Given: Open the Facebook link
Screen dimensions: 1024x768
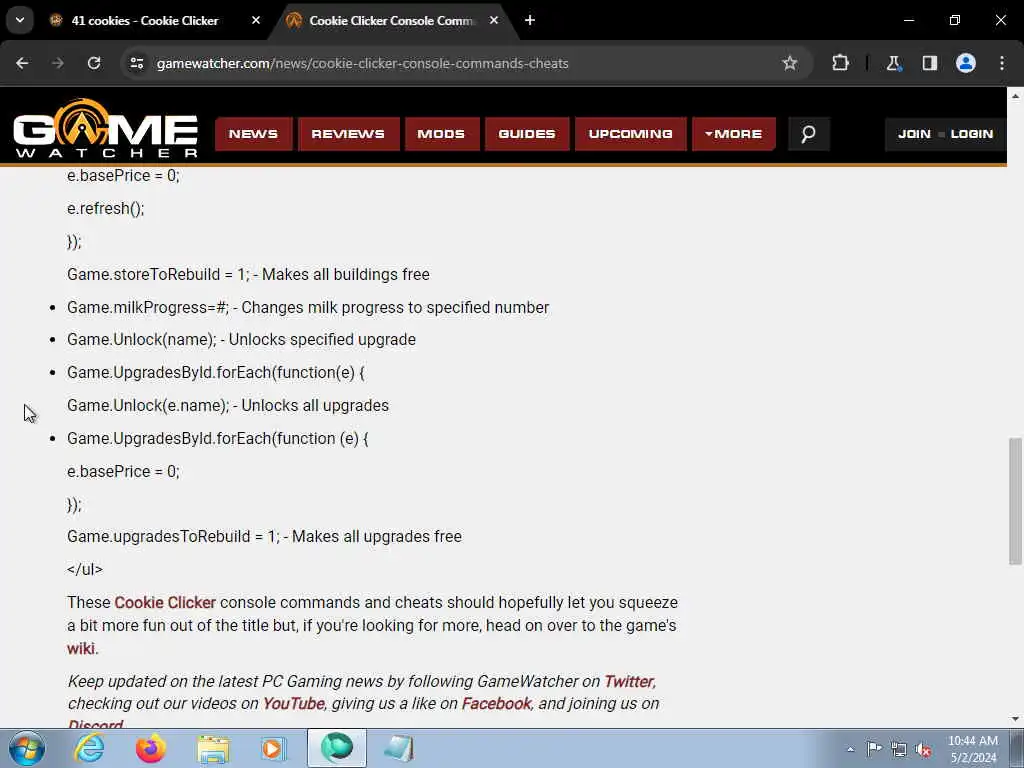Looking at the screenshot, I should [x=496, y=703].
